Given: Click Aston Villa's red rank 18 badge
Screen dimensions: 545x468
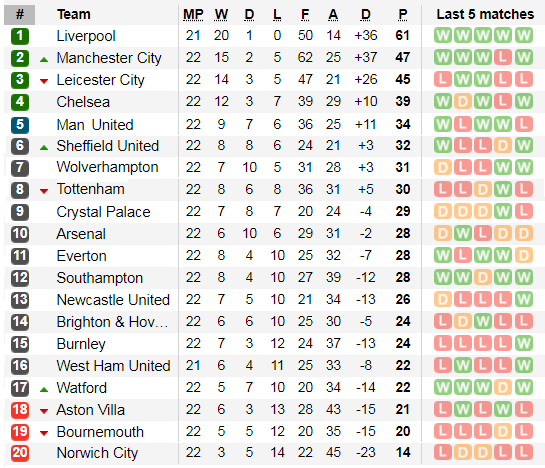Looking at the screenshot, I should (x=20, y=410).
